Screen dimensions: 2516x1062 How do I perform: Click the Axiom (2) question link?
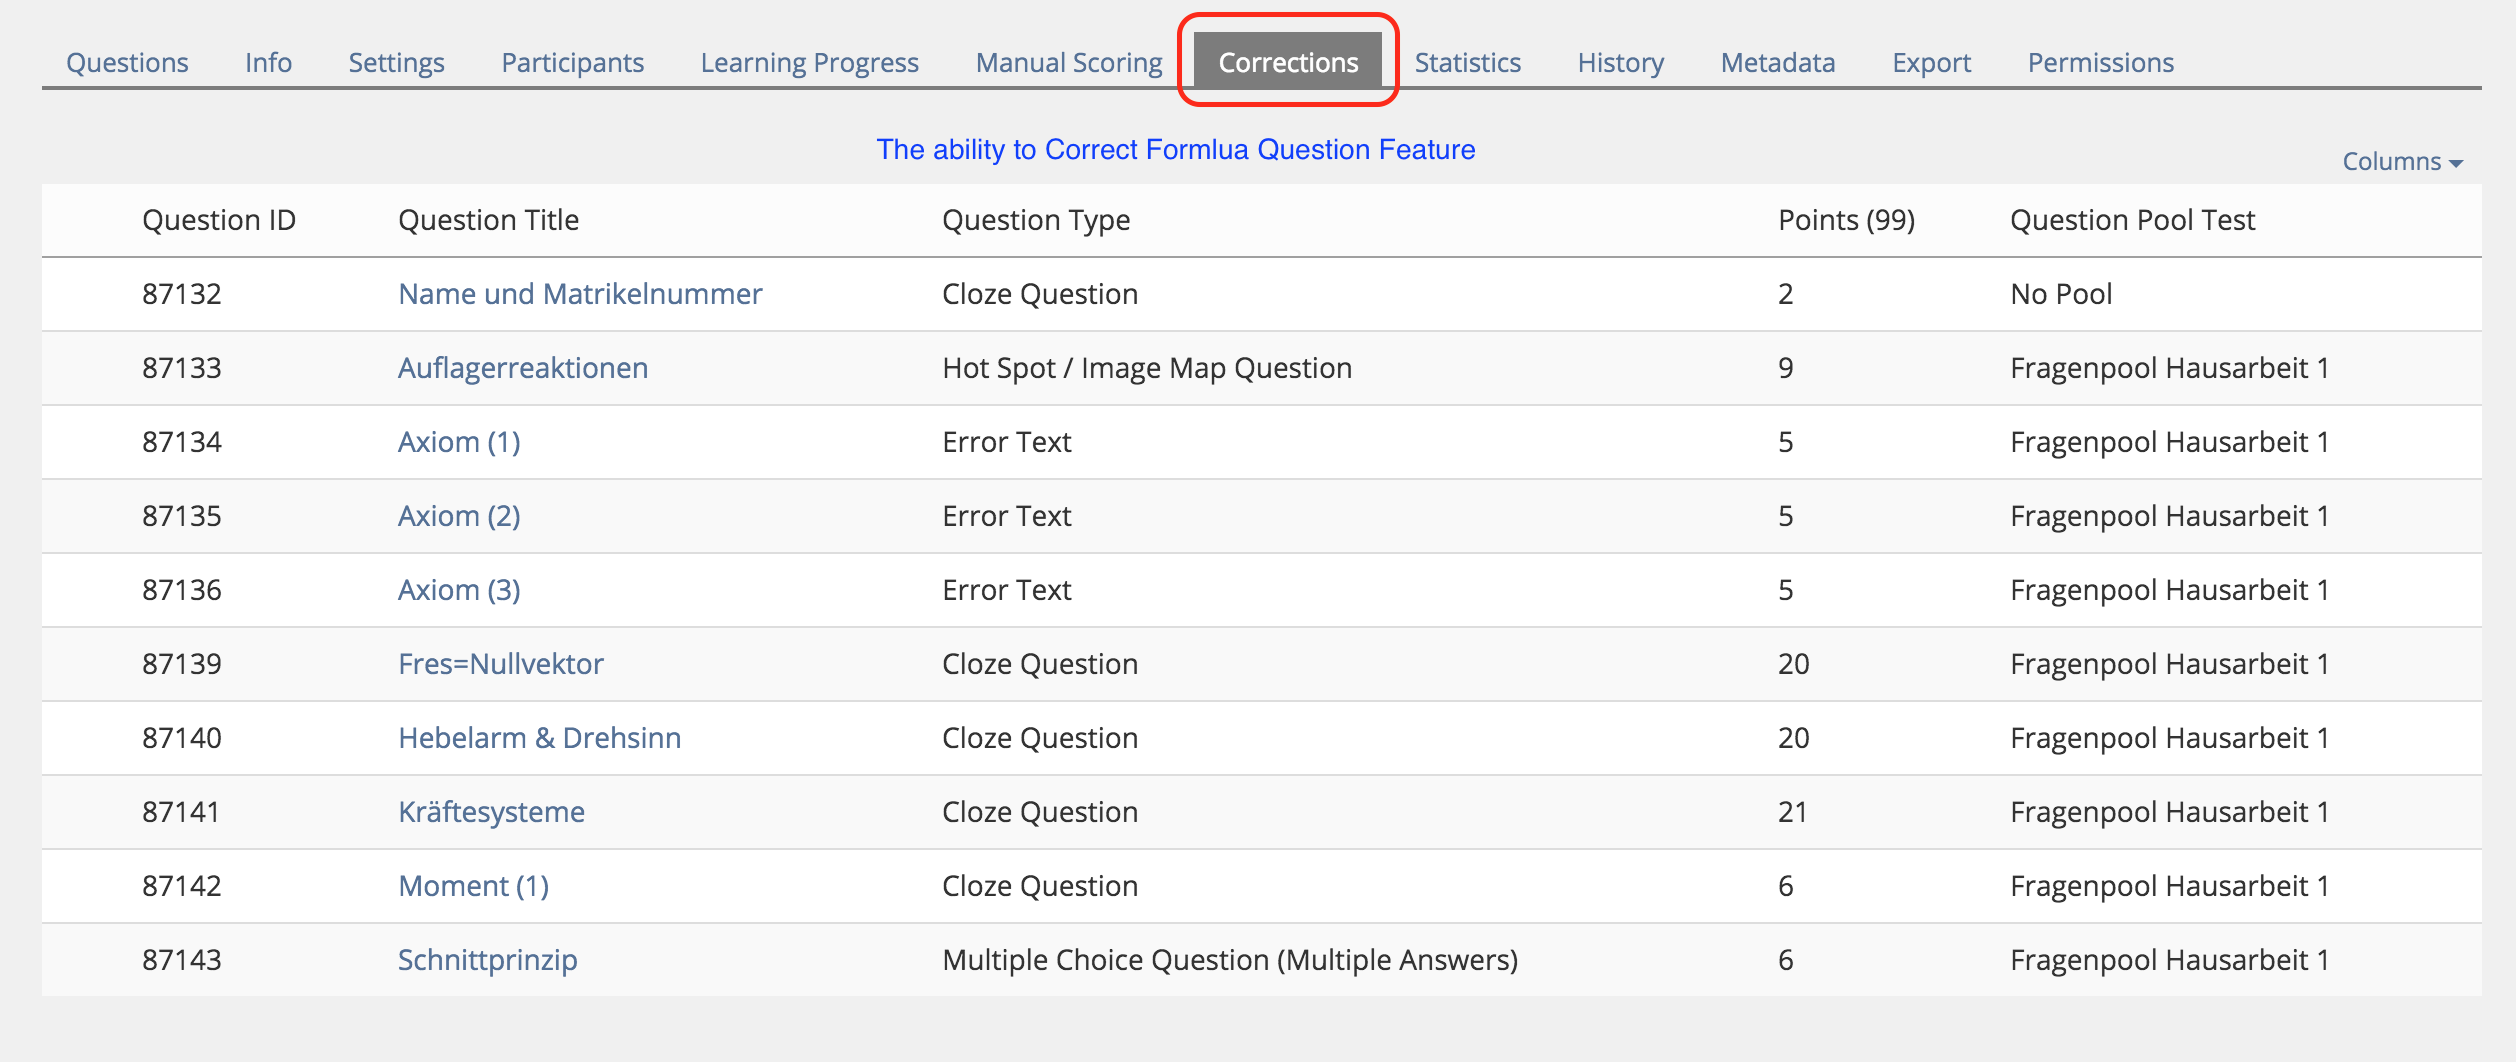pyautogui.click(x=459, y=516)
